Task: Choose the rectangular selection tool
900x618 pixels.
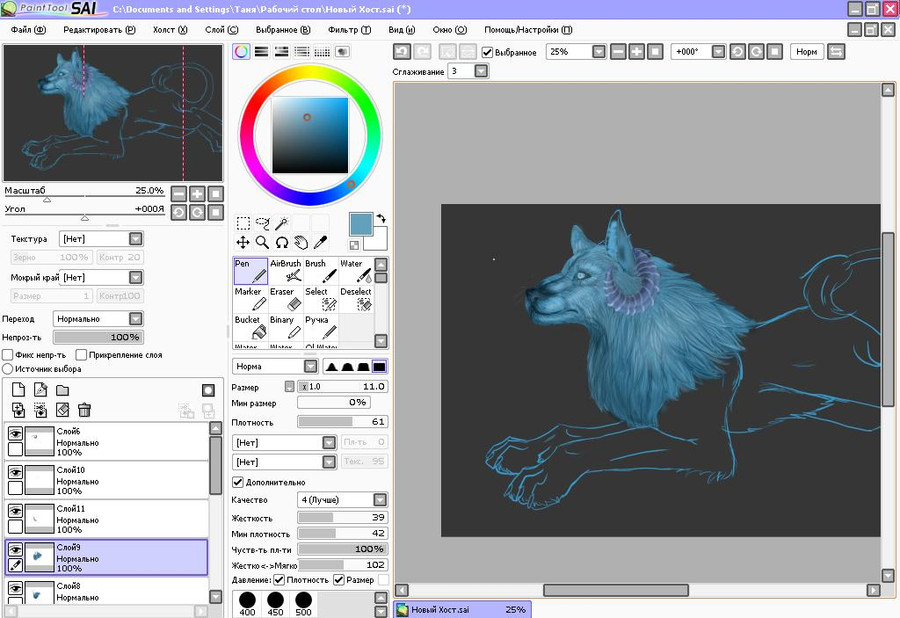Action: click(x=243, y=223)
